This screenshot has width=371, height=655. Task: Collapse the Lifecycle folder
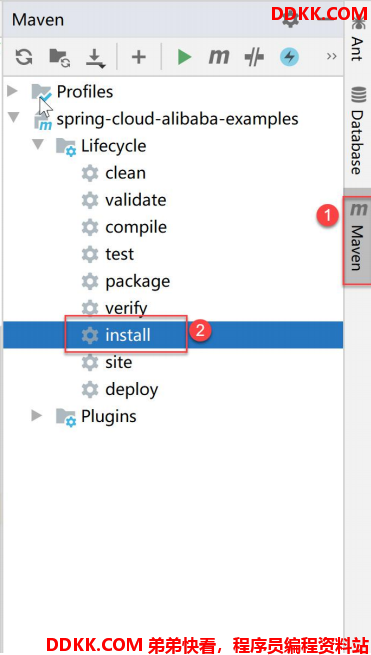pos(38,145)
